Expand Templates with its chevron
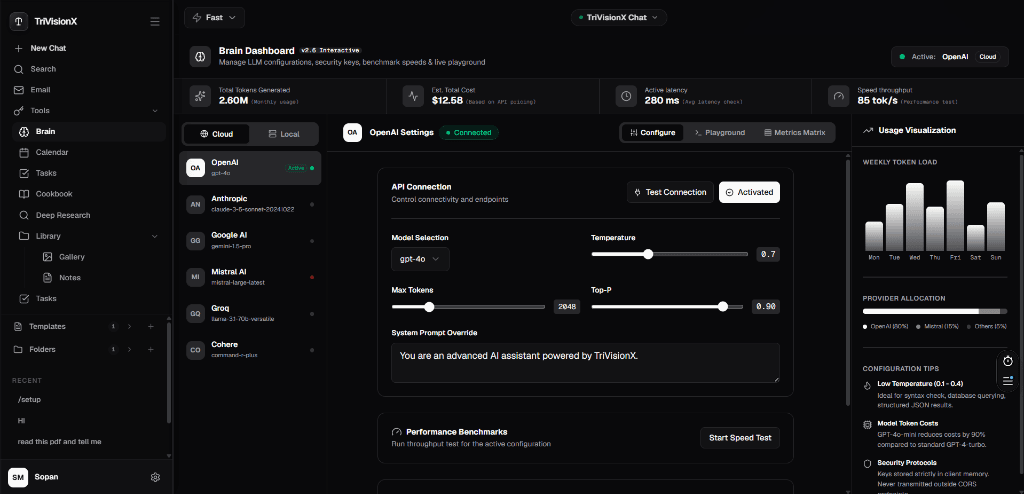Image resolution: width=1024 pixels, height=494 pixels. [129, 326]
